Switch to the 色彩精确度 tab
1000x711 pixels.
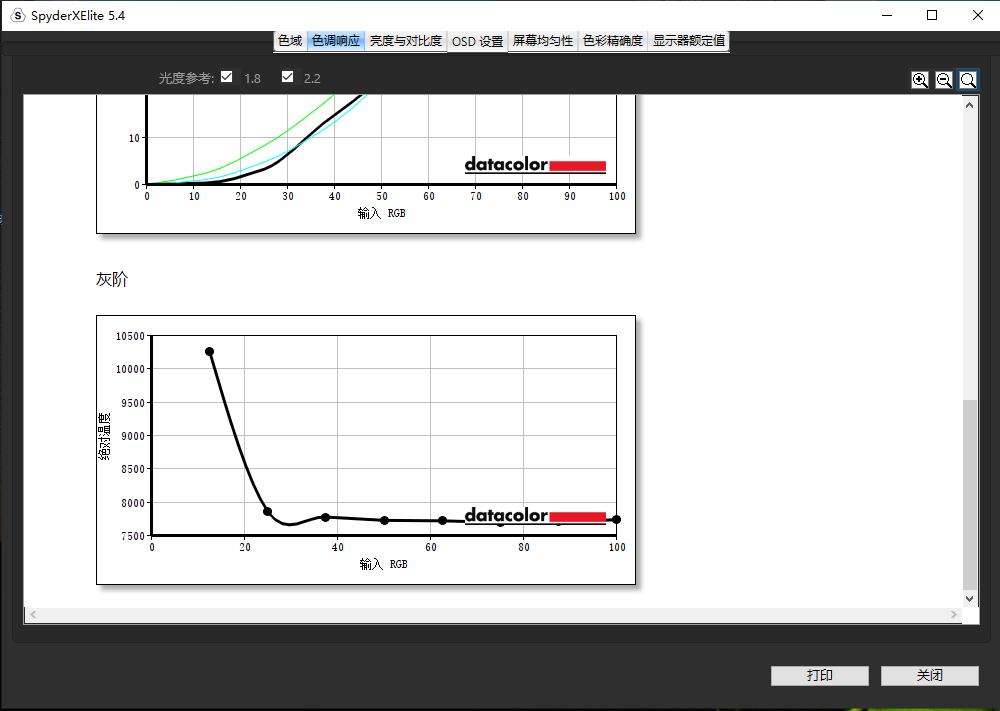coord(613,41)
